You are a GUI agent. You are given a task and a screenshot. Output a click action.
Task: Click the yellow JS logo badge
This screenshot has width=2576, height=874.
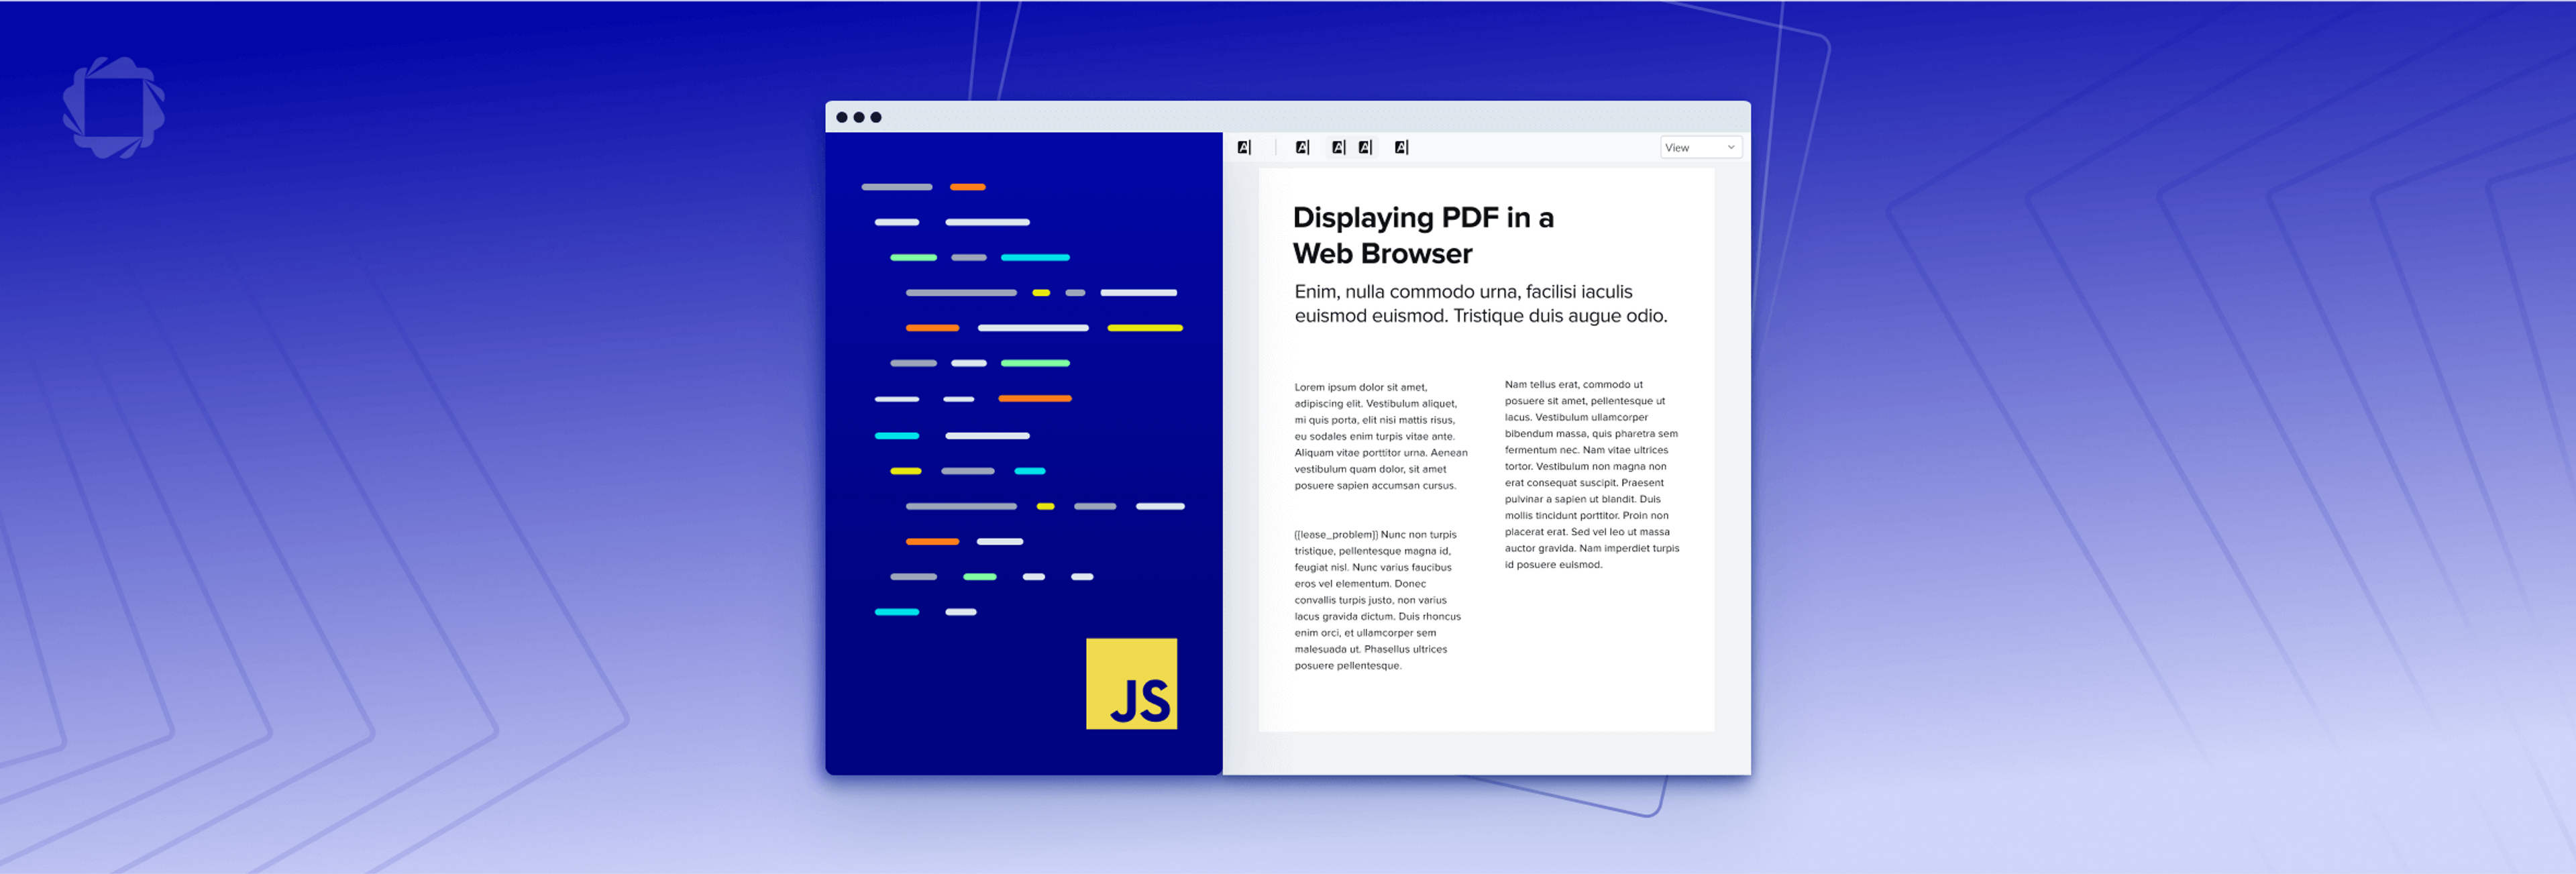[1131, 683]
